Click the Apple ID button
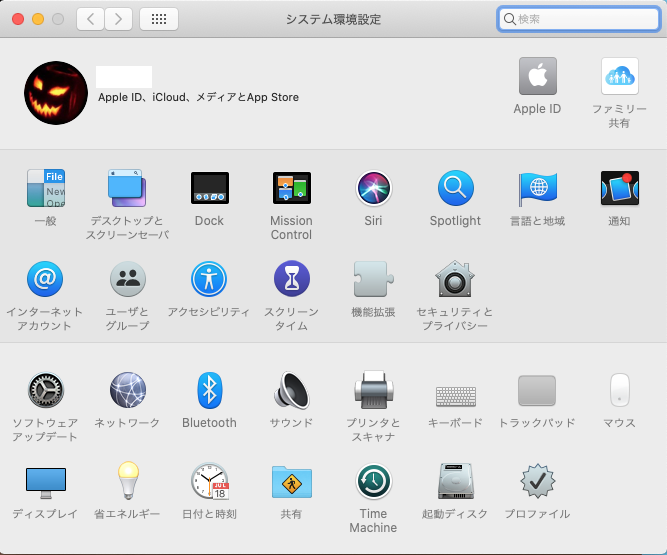667x555 pixels. click(x=537, y=78)
